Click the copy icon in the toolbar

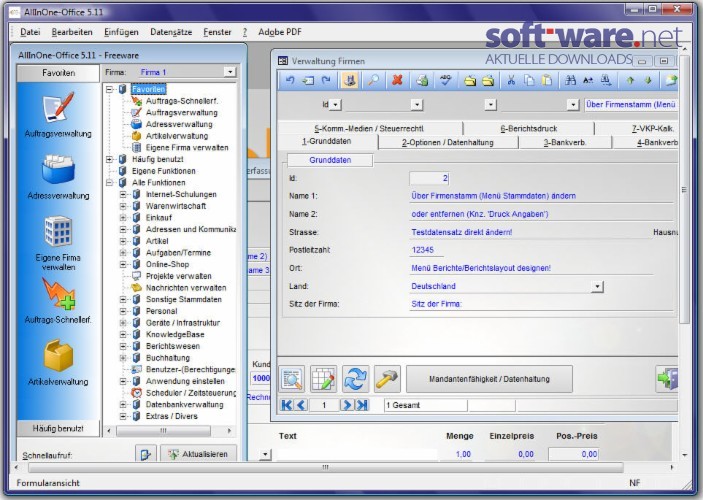529,80
